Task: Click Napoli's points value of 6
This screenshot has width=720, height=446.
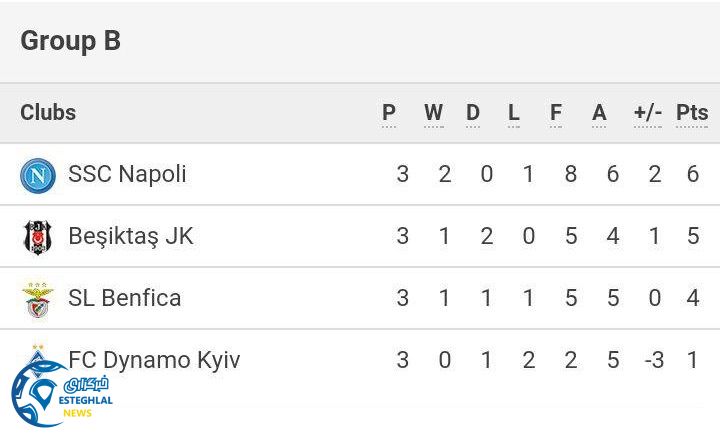Action: pyautogui.click(x=692, y=174)
